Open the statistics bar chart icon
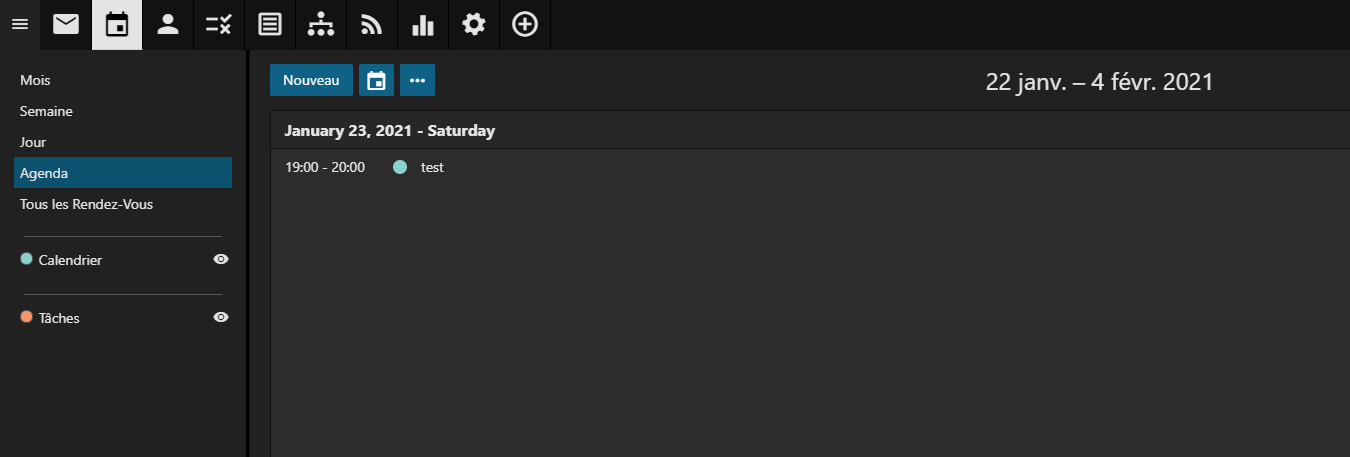 pyautogui.click(x=423, y=25)
